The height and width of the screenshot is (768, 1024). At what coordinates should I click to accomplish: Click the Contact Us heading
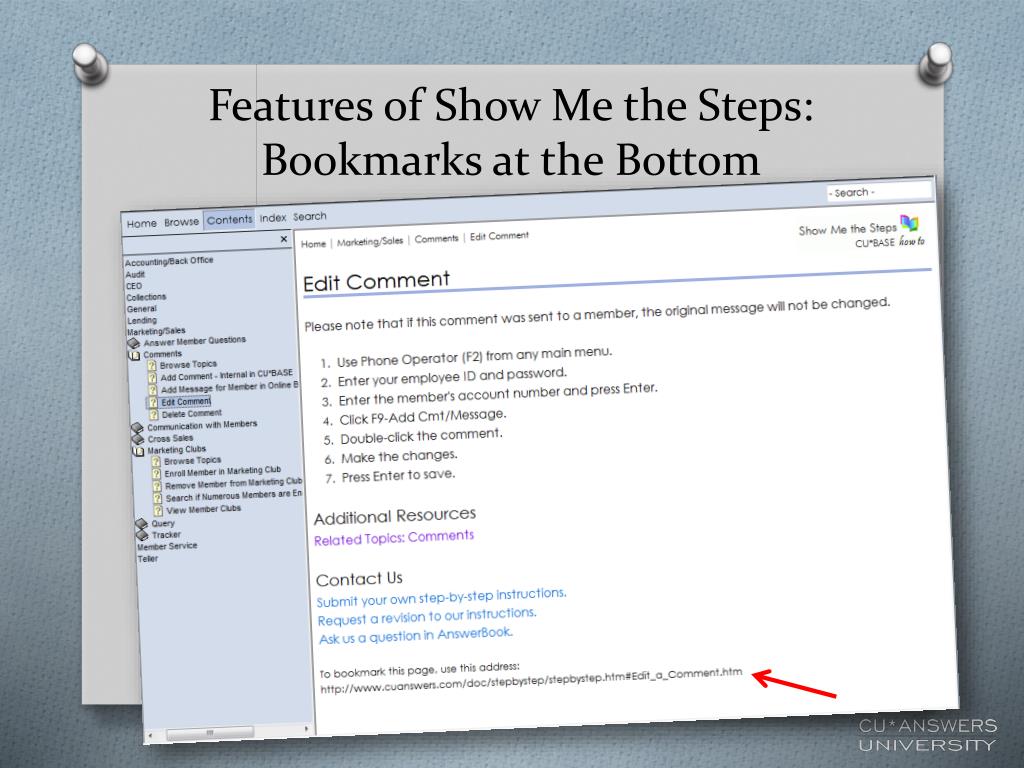[x=359, y=579]
